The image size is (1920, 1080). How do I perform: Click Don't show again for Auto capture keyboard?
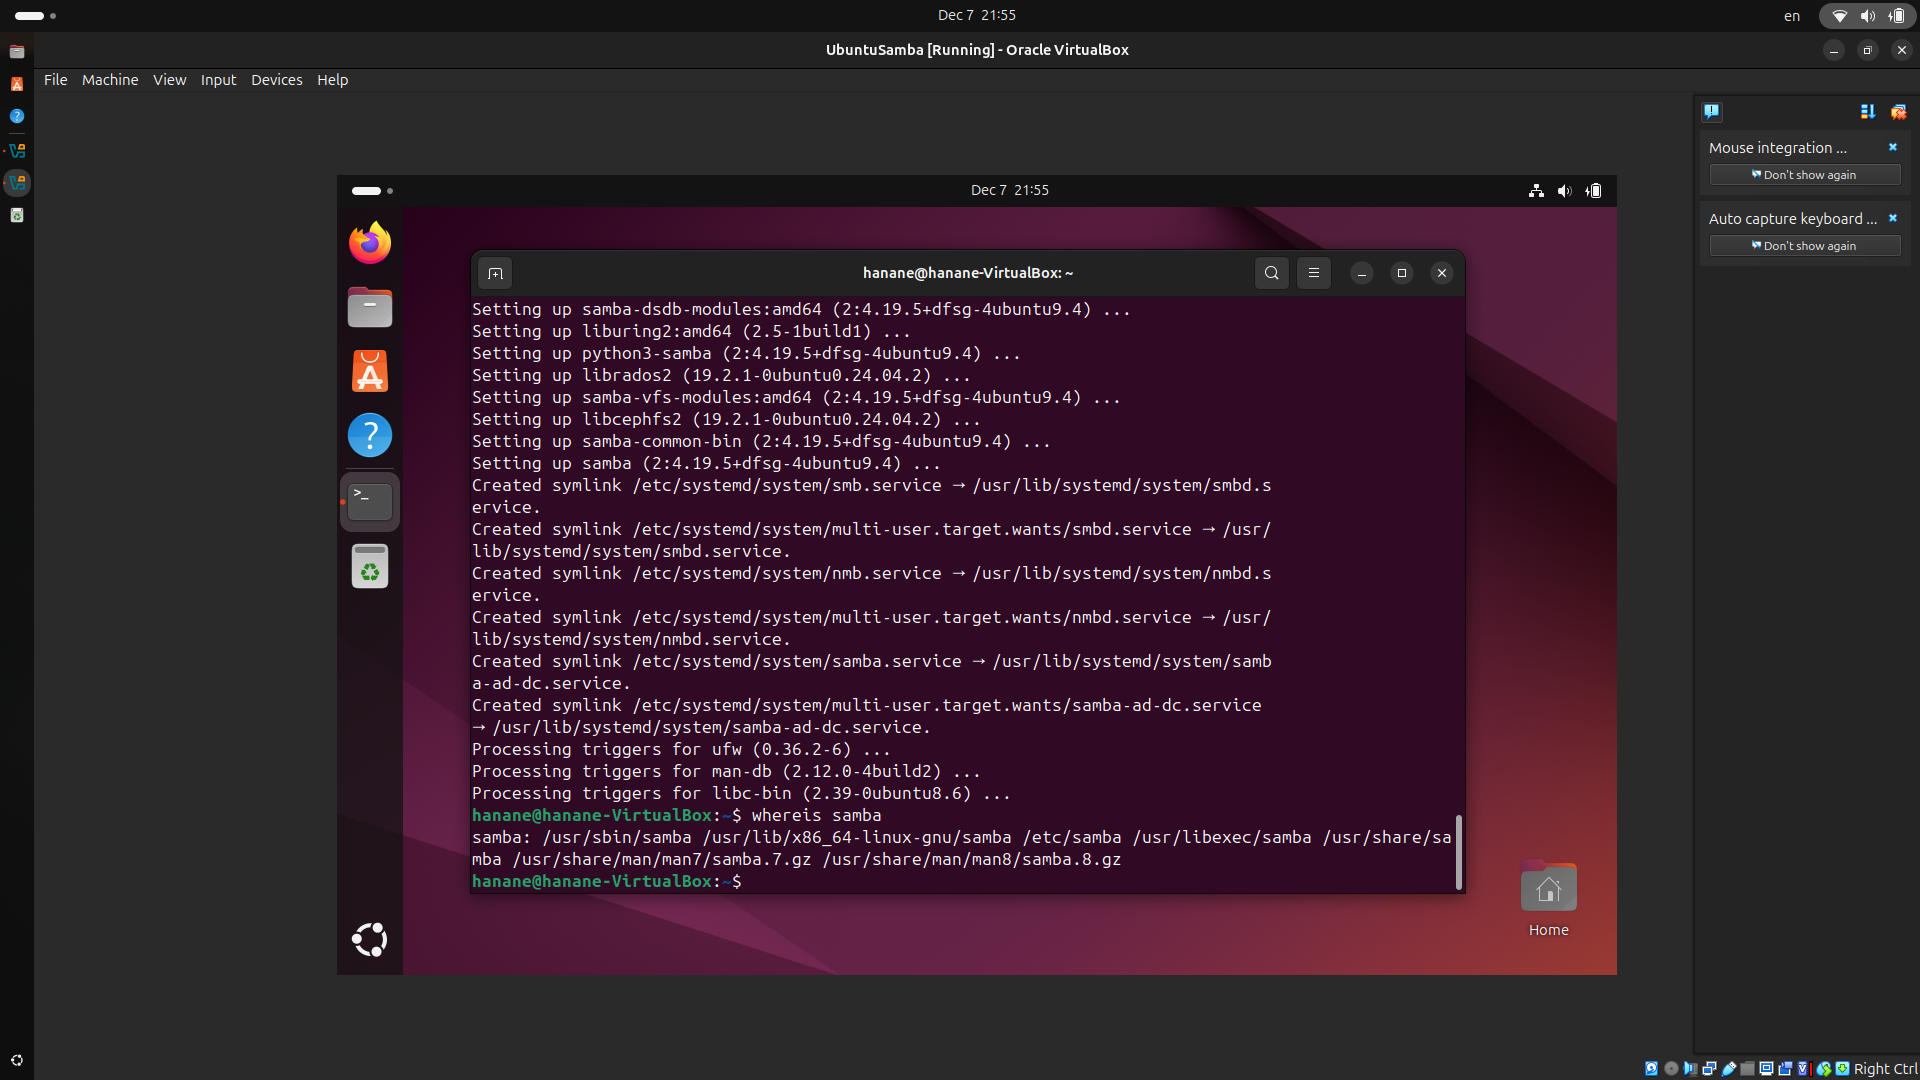(1804, 246)
